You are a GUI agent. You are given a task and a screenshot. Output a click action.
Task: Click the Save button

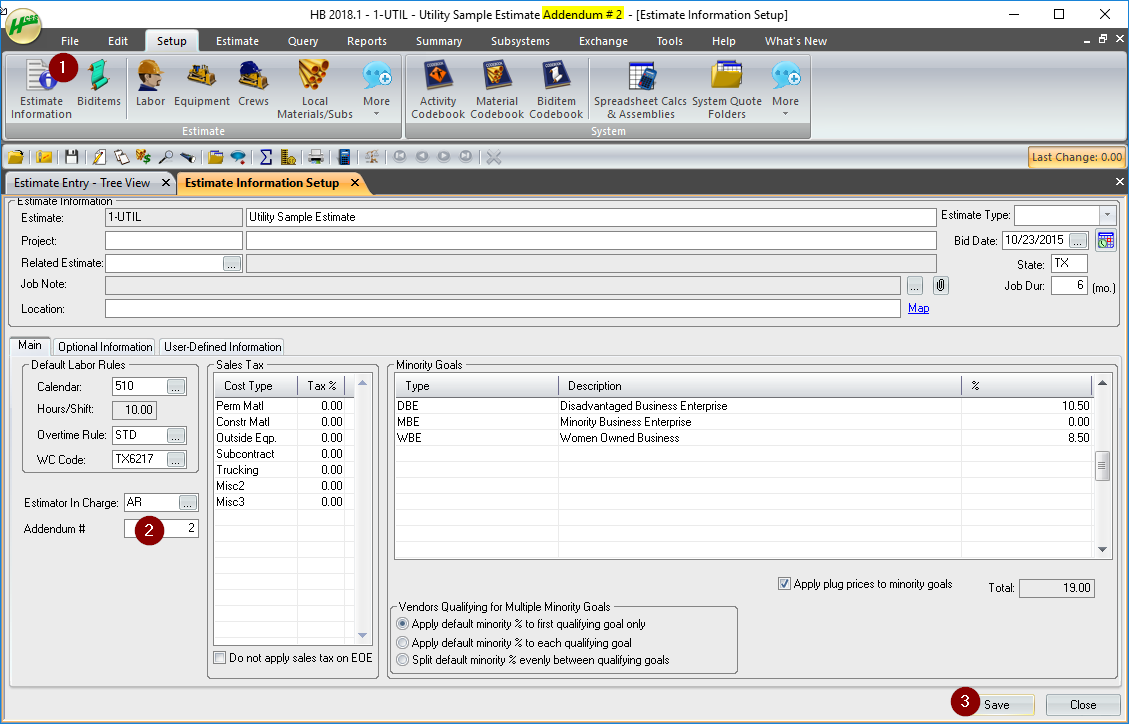[x=997, y=705]
